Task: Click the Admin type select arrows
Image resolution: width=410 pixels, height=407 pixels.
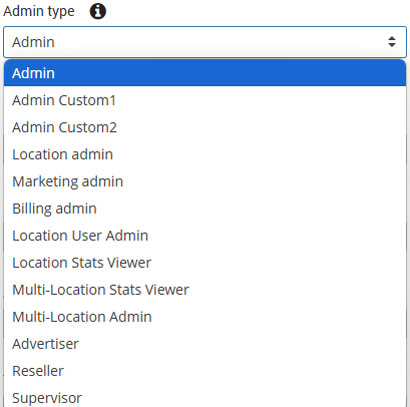Action: tap(392, 42)
